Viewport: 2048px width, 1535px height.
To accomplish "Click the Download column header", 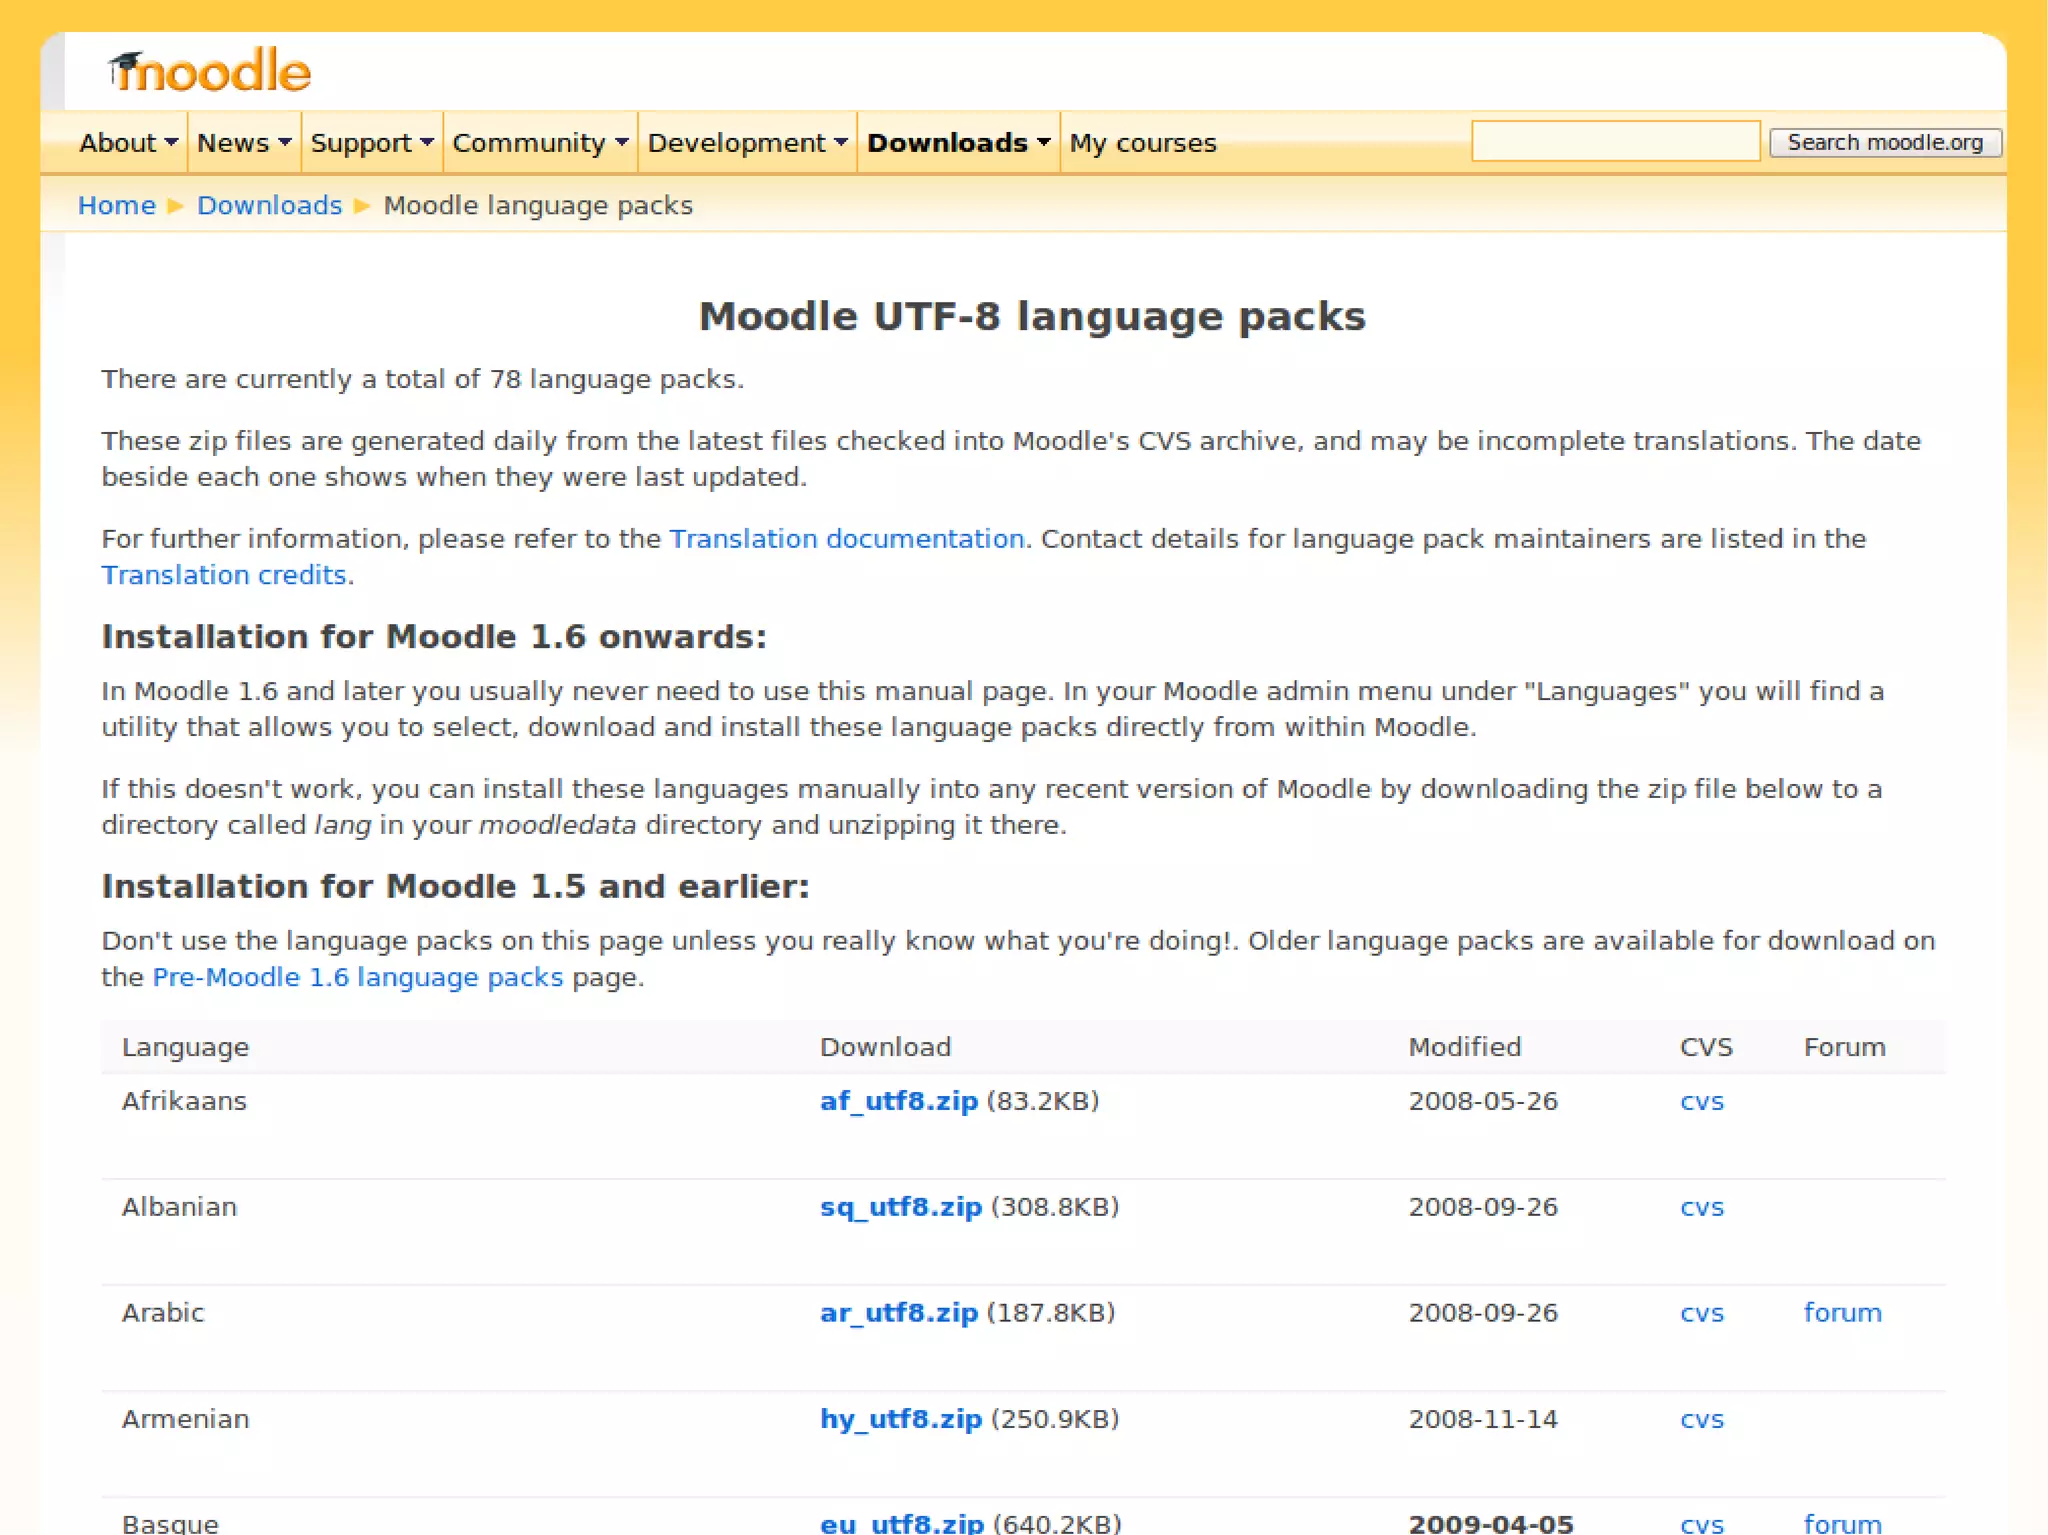I will [885, 1047].
